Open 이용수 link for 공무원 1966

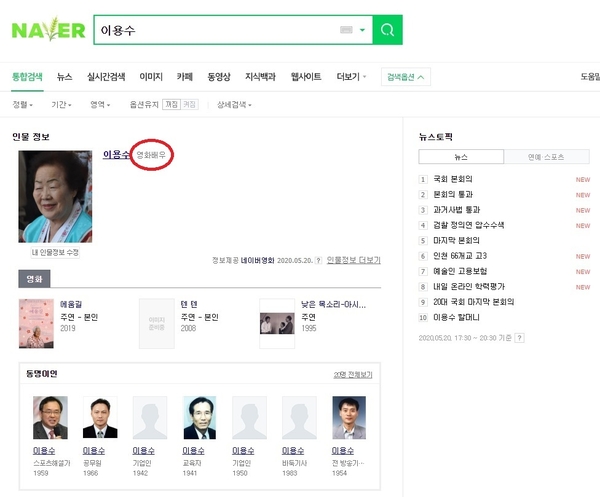[x=94, y=451]
